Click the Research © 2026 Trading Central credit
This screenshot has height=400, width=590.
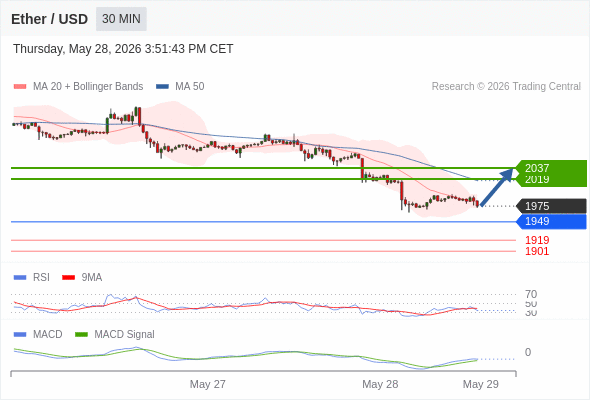click(506, 87)
